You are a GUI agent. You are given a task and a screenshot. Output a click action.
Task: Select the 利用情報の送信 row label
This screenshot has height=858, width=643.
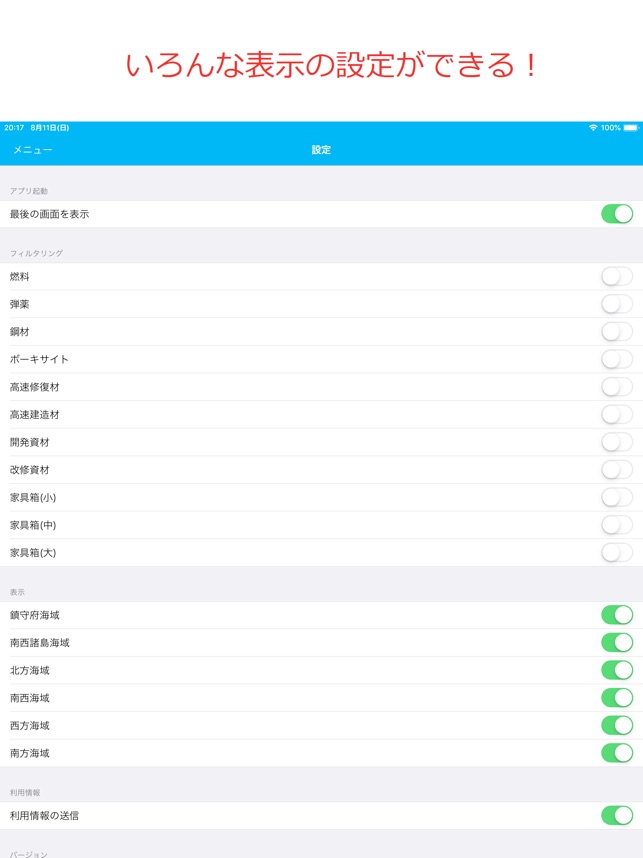pyautogui.click(x=44, y=815)
